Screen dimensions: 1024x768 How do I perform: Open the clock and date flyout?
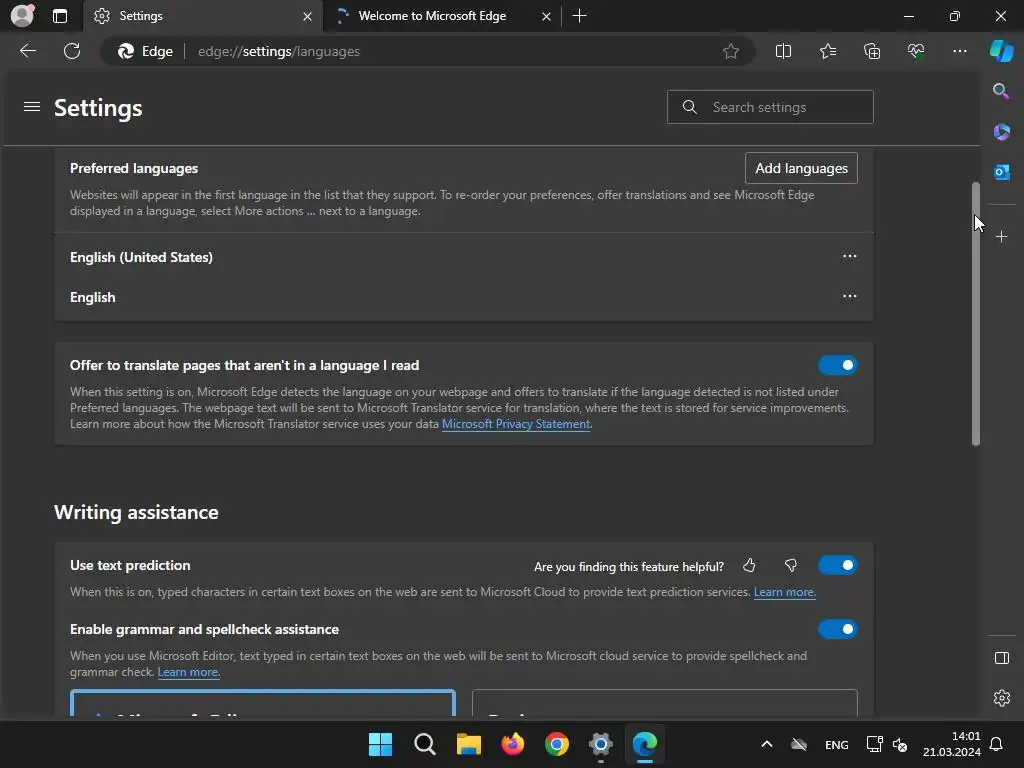click(952, 744)
